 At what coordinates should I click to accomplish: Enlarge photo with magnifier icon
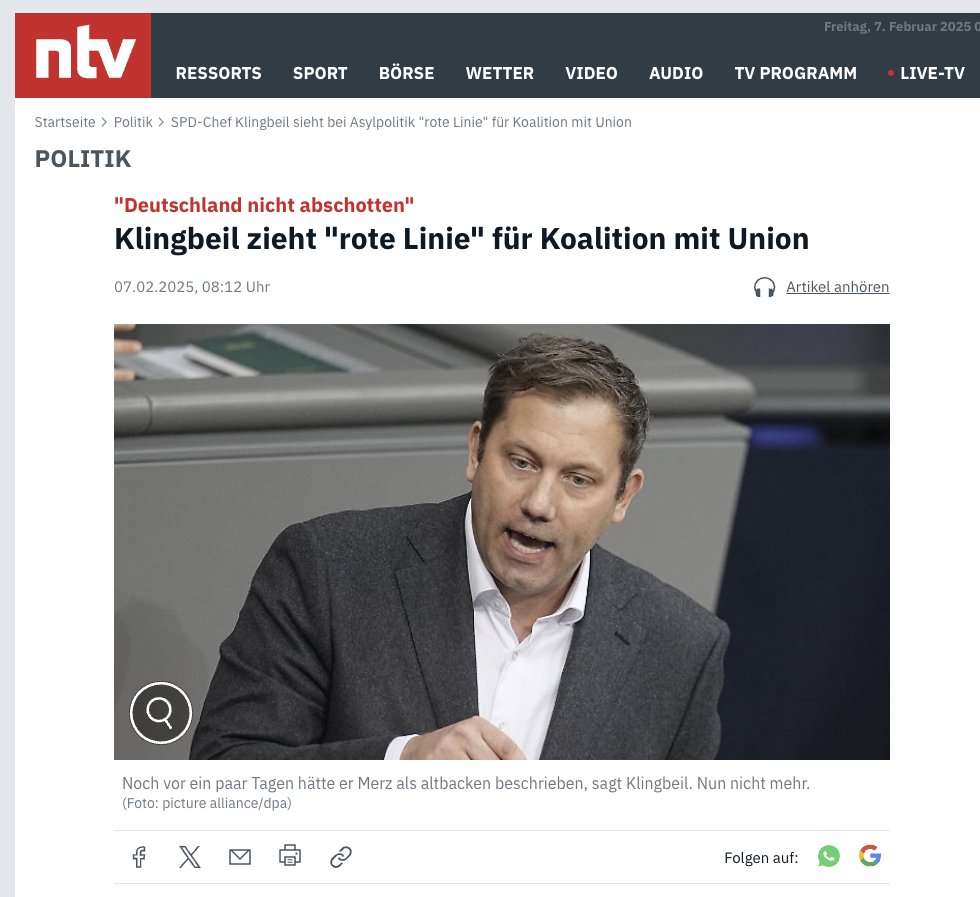161,713
